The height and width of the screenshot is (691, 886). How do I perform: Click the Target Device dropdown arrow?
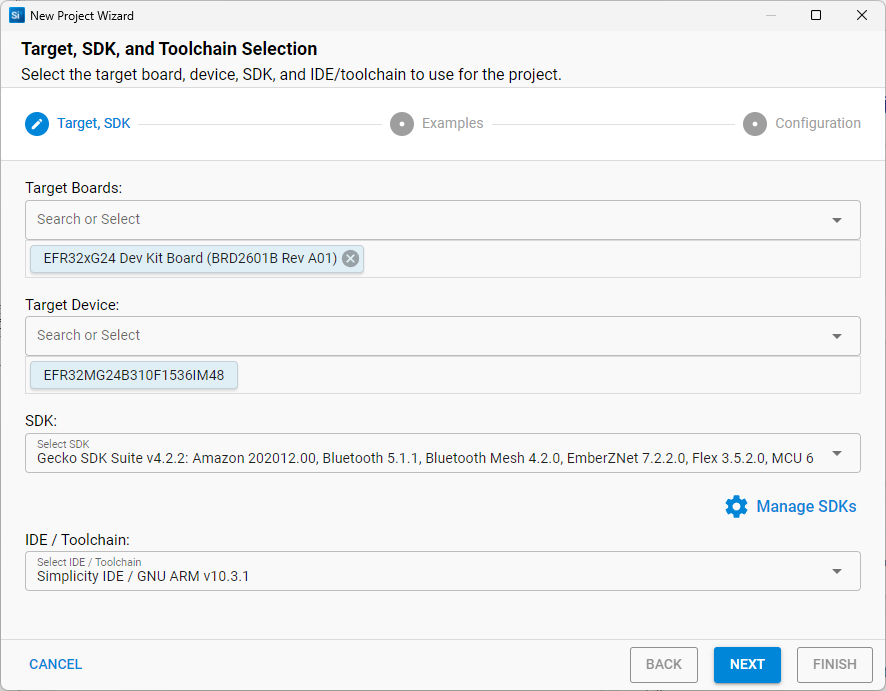click(838, 336)
